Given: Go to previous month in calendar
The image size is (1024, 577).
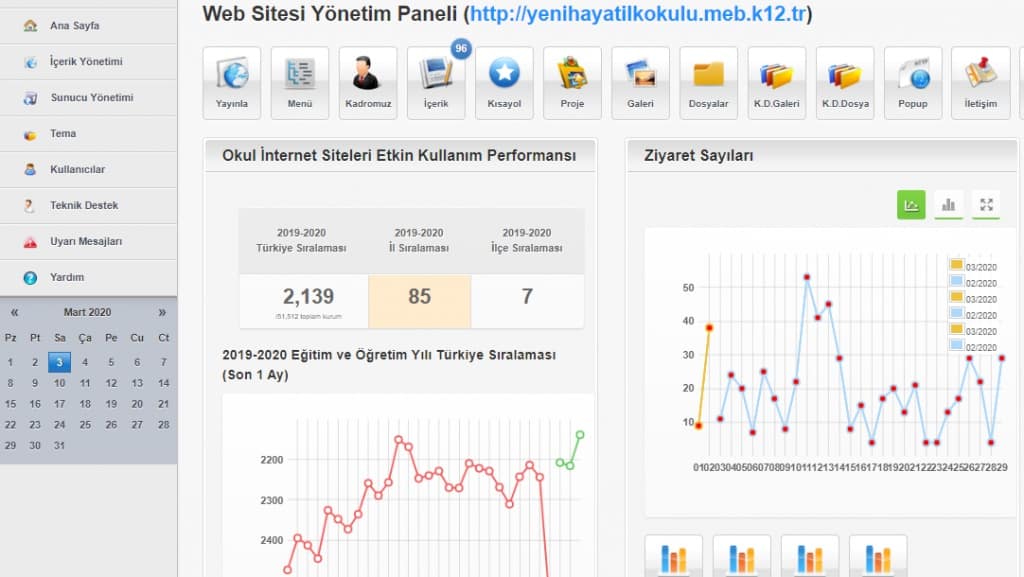Looking at the screenshot, I should (x=14, y=312).
